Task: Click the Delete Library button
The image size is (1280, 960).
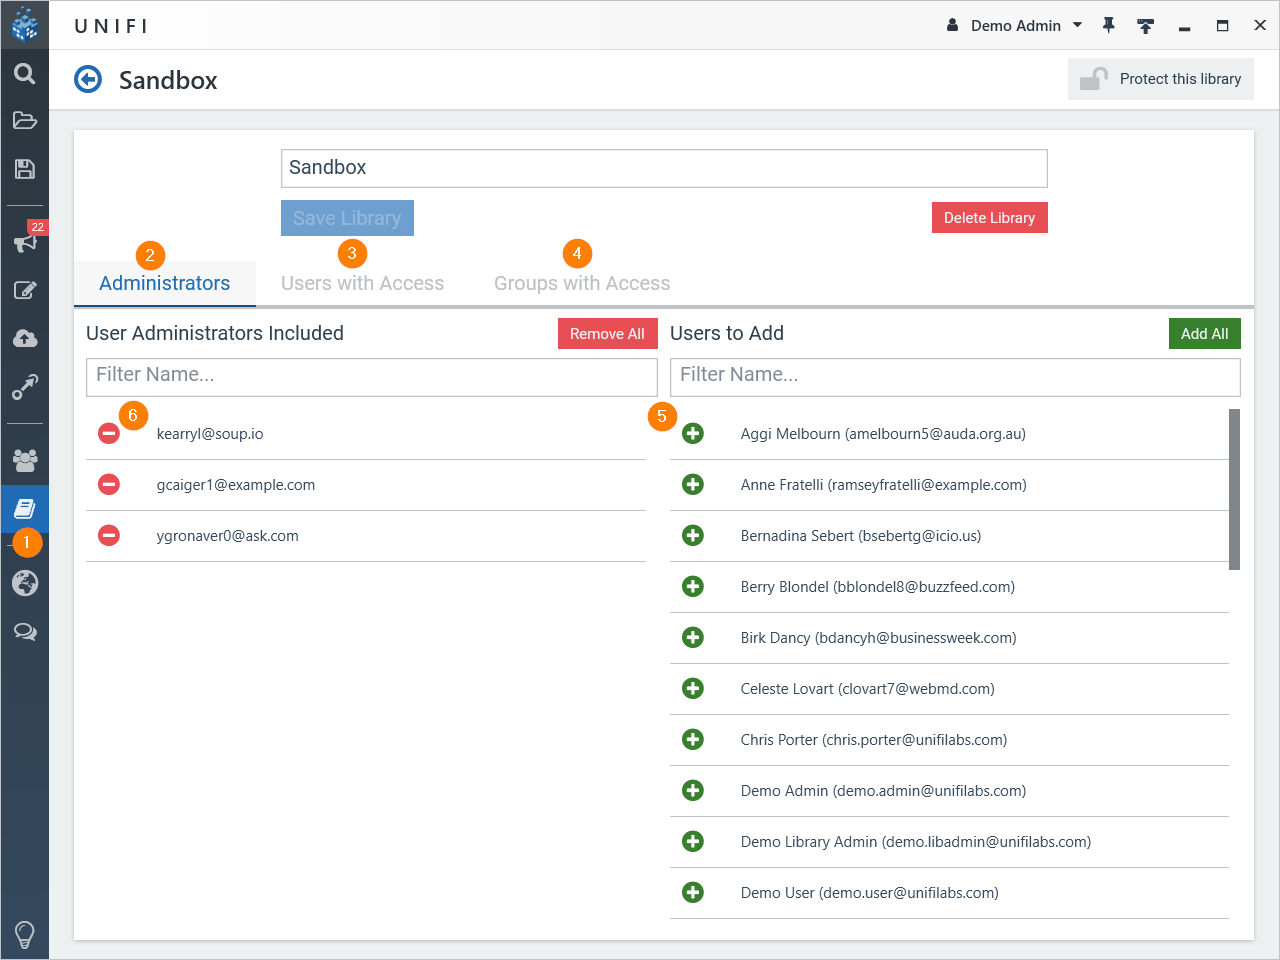Action: click(989, 217)
